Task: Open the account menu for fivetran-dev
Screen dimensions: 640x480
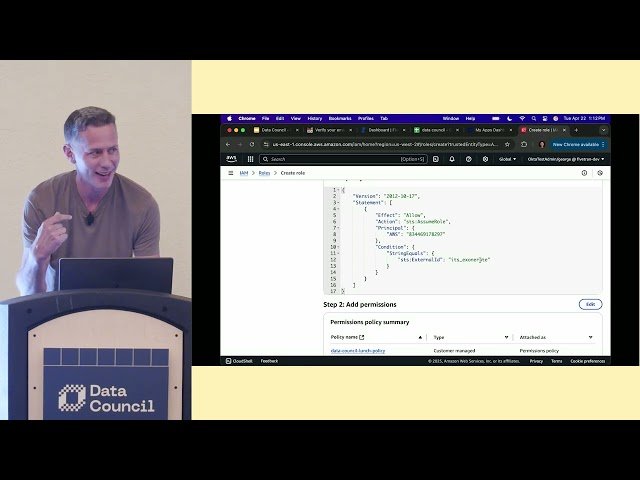Action: [x=566, y=159]
